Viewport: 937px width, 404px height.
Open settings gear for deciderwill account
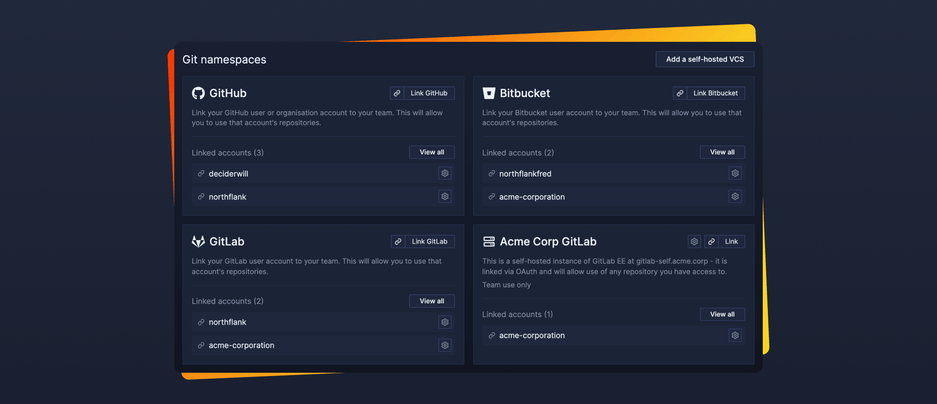445,173
